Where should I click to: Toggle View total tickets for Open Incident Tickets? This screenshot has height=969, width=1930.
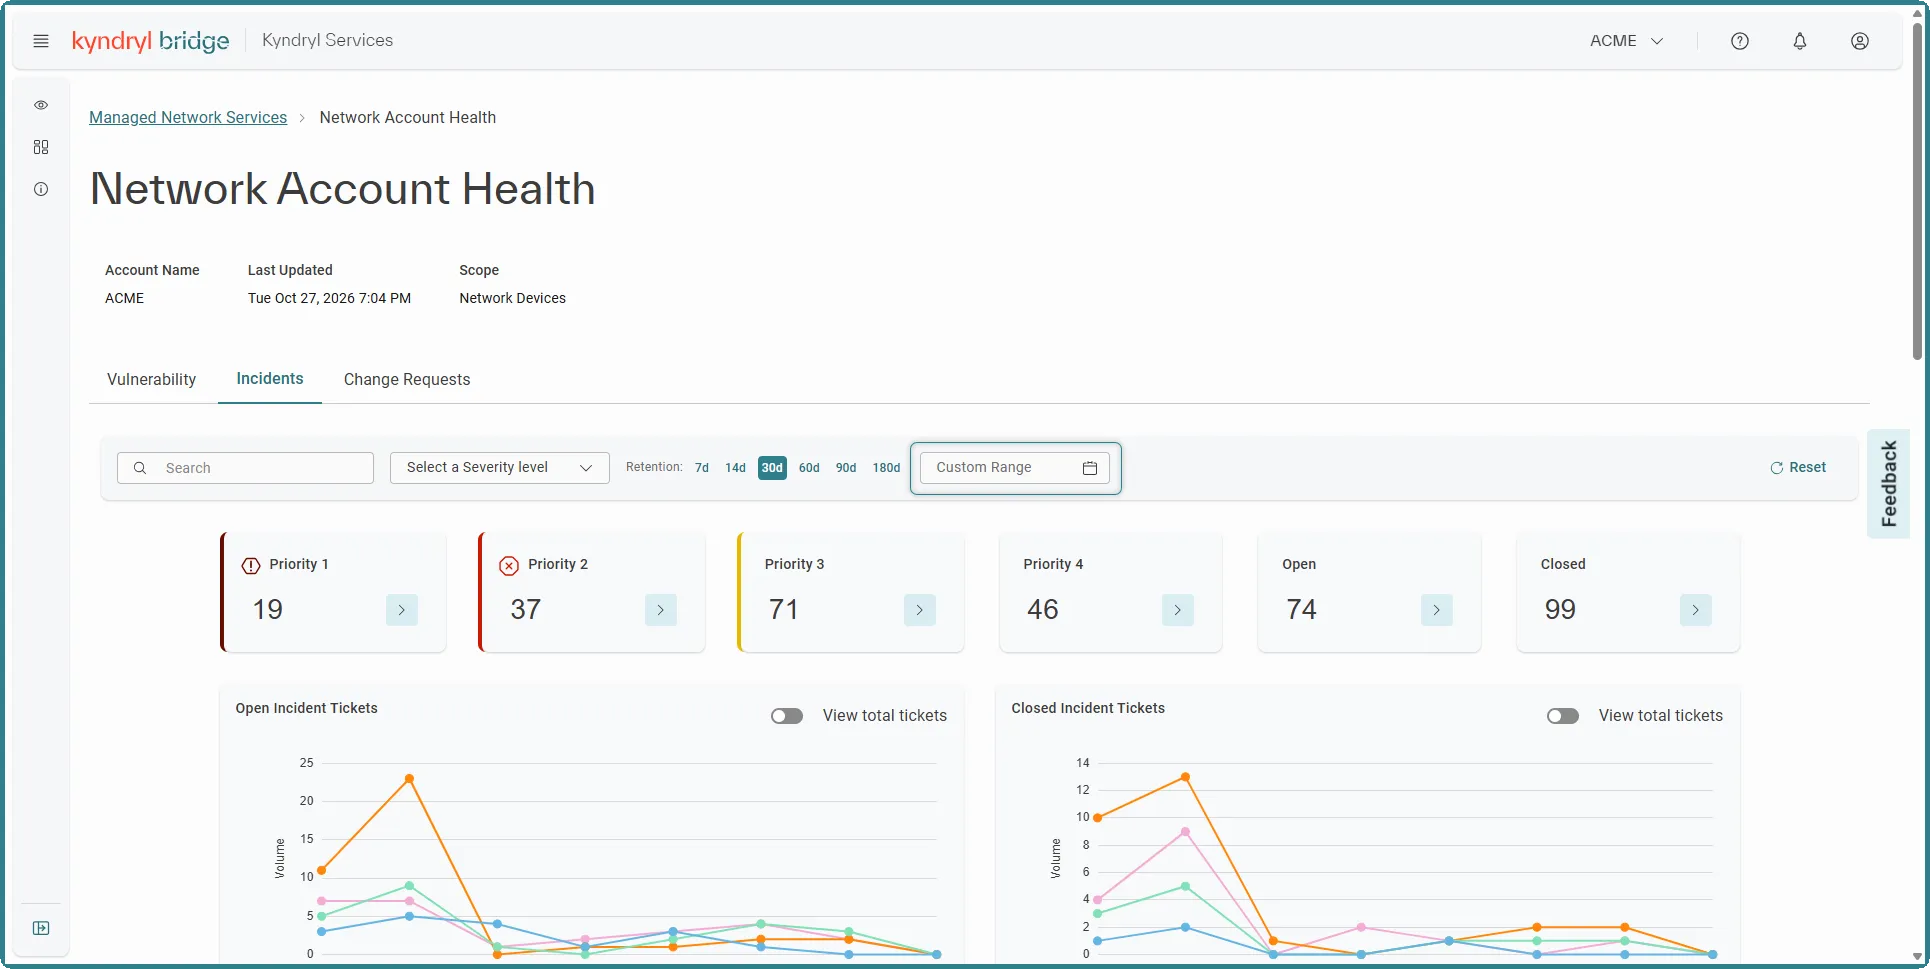coord(787,716)
